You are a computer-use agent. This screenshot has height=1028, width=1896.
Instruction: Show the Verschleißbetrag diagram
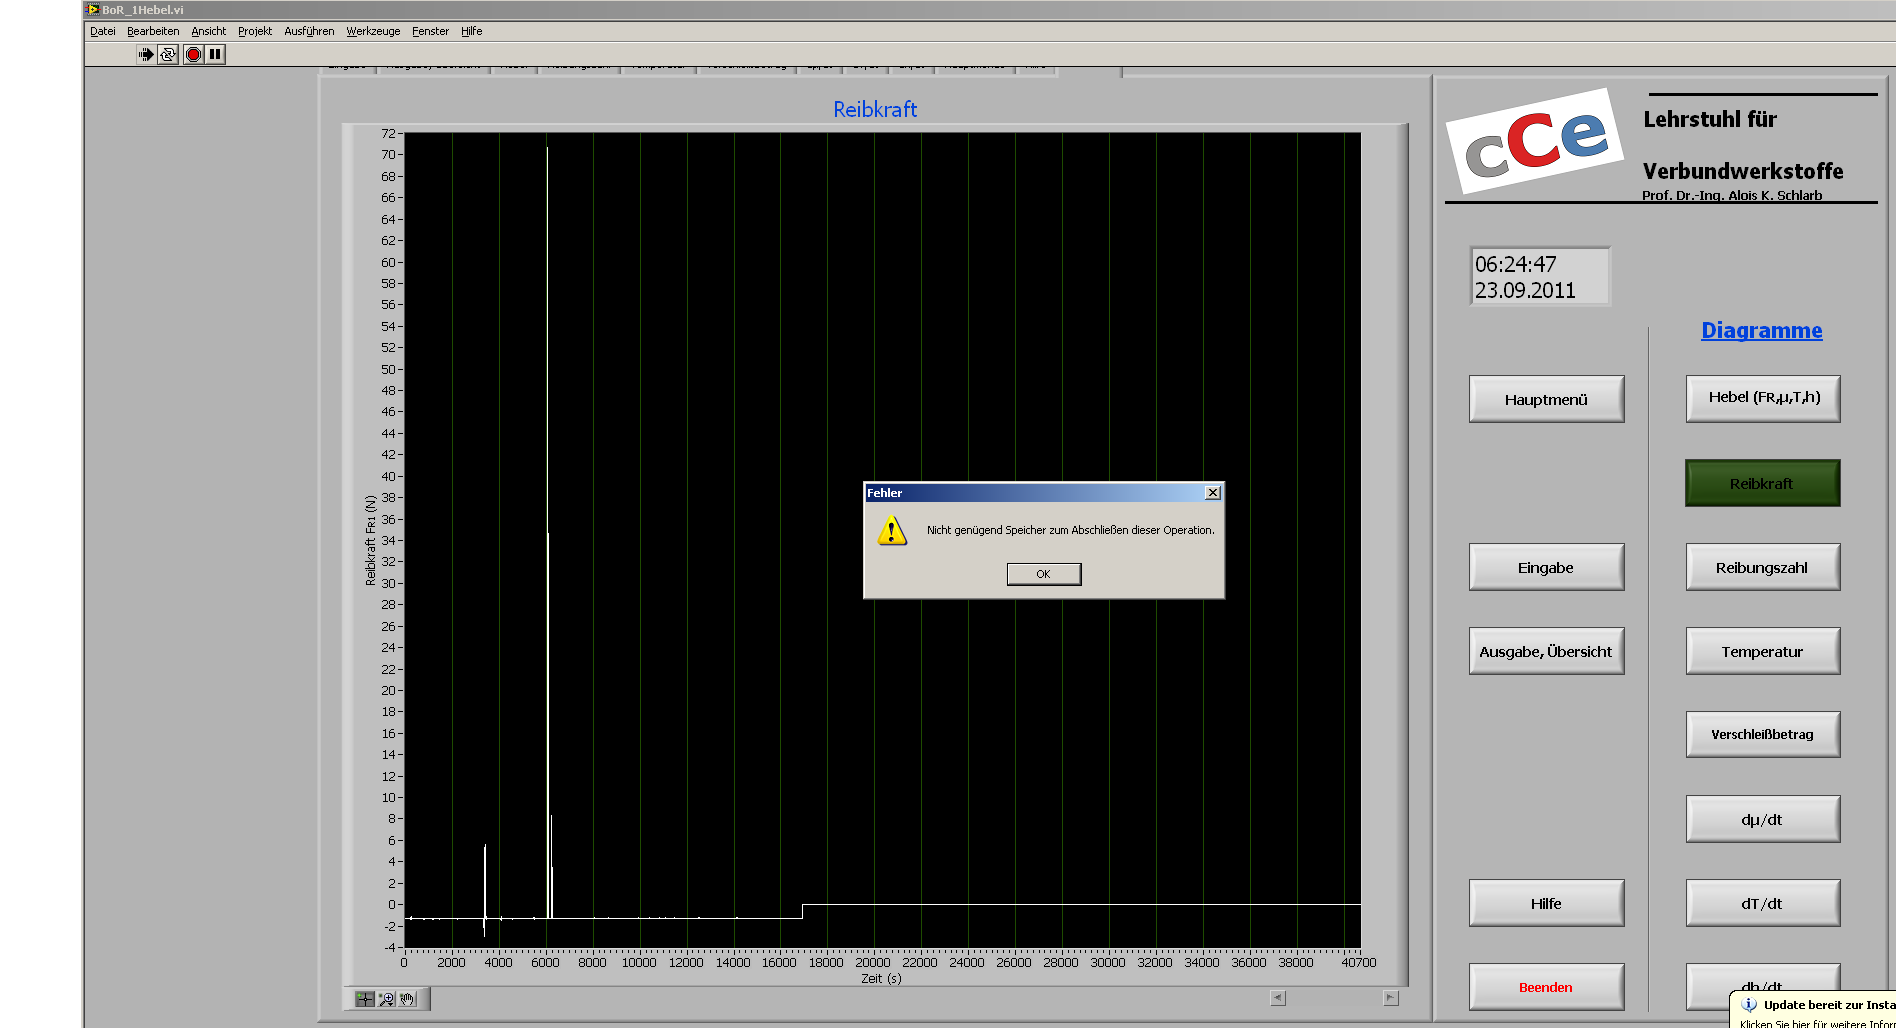click(x=1763, y=734)
